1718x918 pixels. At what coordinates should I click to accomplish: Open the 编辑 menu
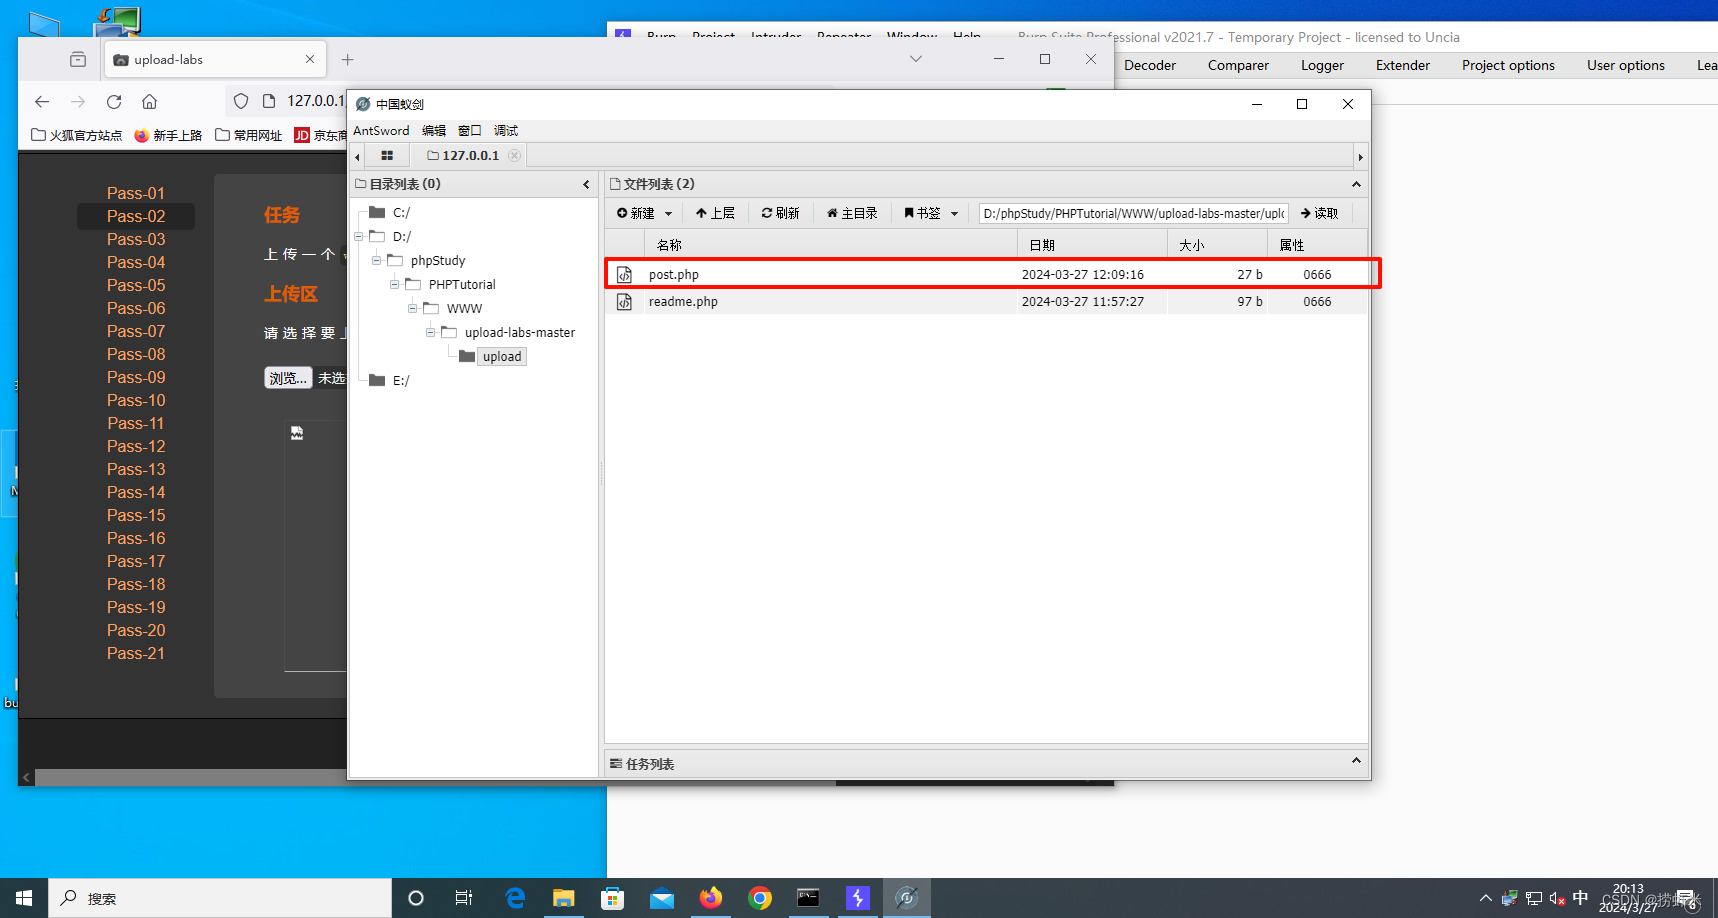coord(434,131)
